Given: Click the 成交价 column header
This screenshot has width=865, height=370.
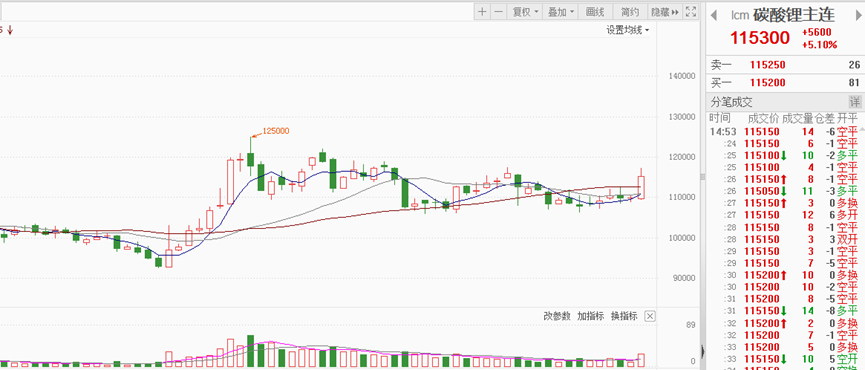Looking at the screenshot, I should pyautogui.click(x=764, y=118).
